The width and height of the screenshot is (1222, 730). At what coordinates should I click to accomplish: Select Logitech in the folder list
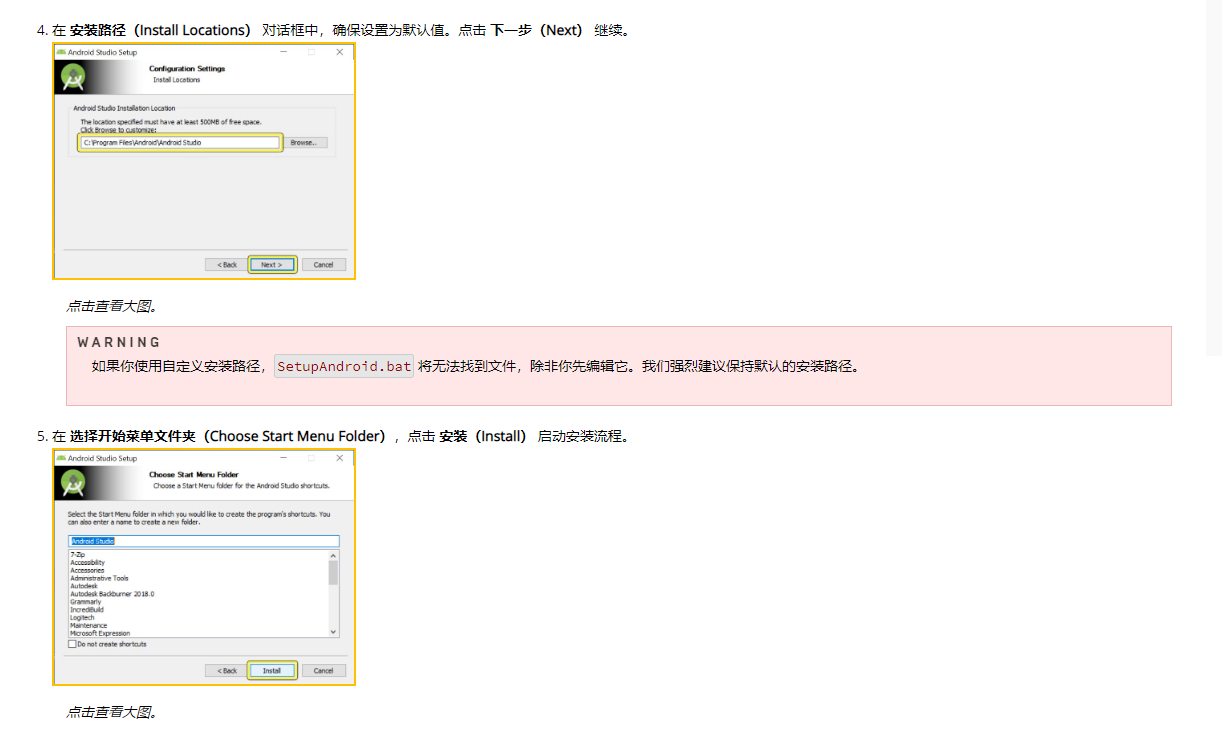point(82,618)
